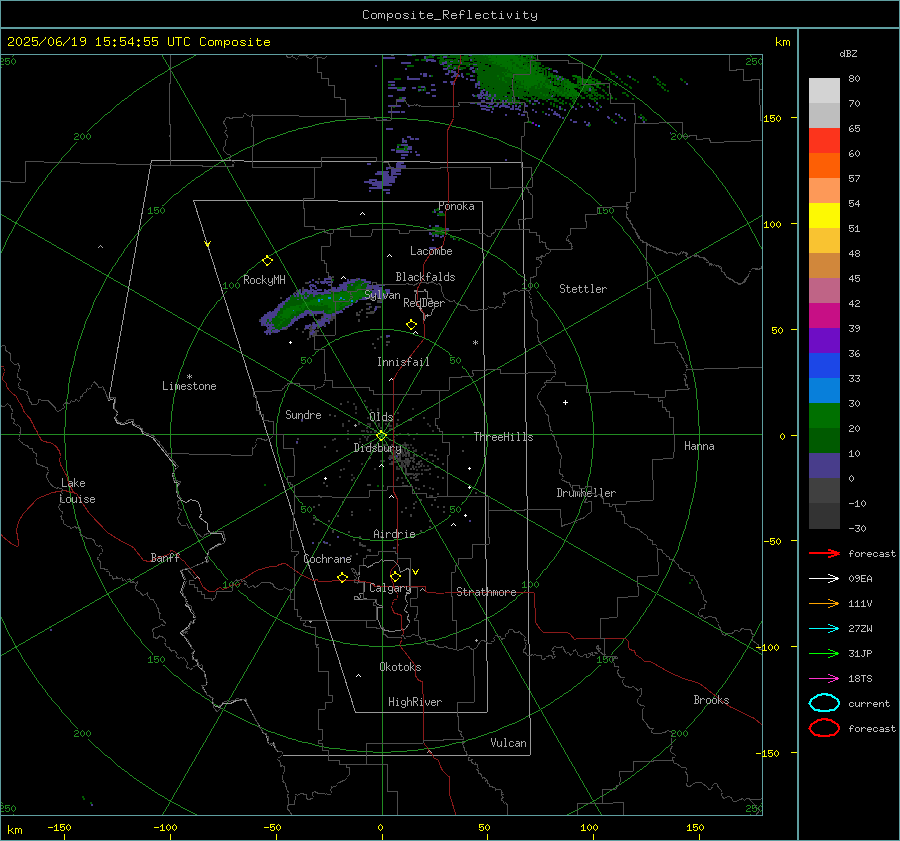The width and height of the screenshot is (900, 841).
Task: Click the yellow radar-site diamond at map center
Action: (381, 436)
